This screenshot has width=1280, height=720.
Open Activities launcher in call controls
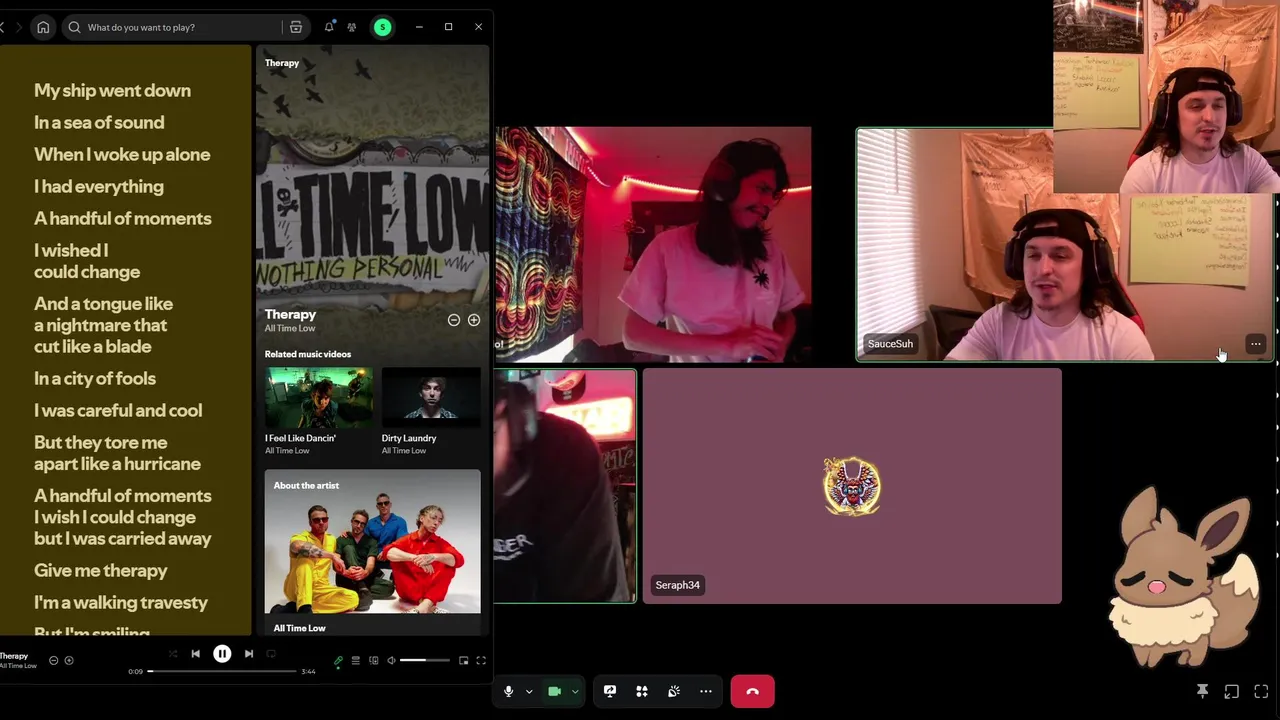(x=642, y=691)
